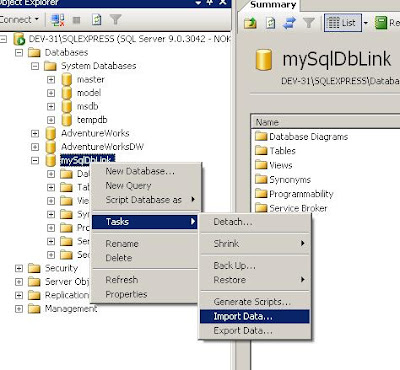Click the List view button
Viewport: 400px width, 370px height.
[343, 23]
